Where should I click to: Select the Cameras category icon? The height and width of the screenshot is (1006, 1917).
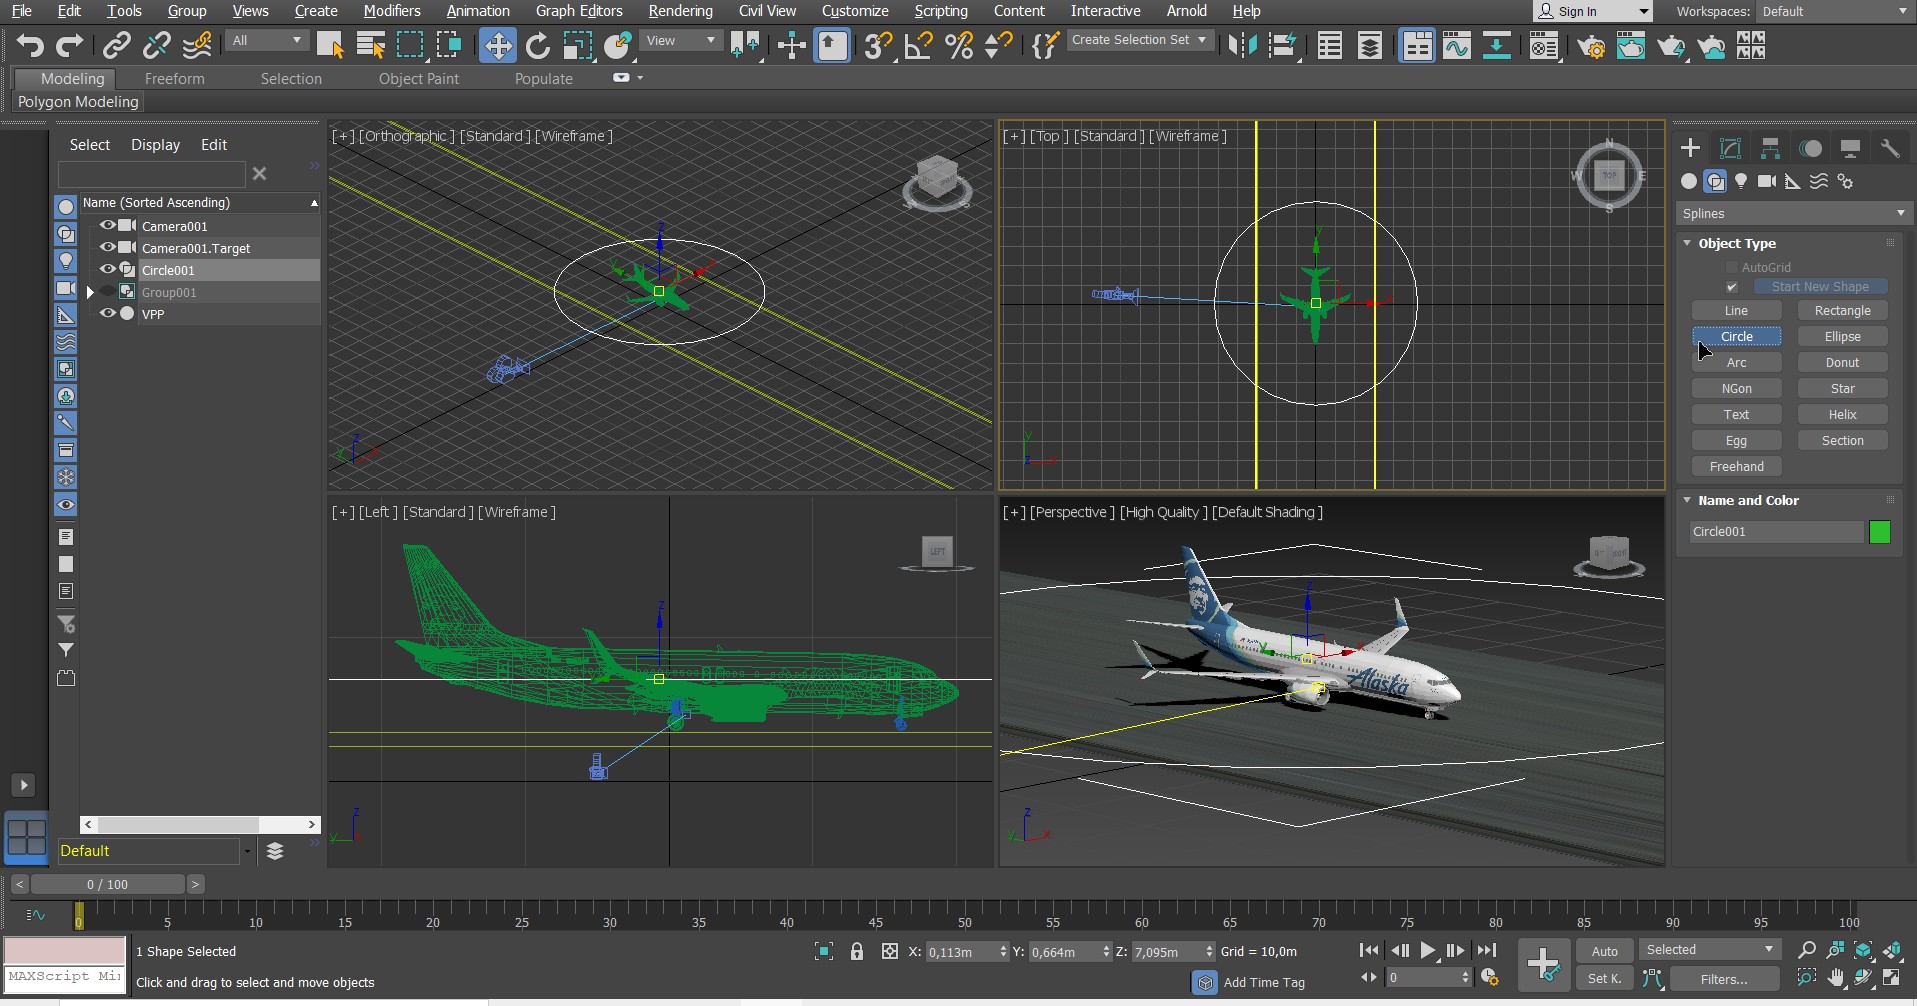[x=1767, y=181]
